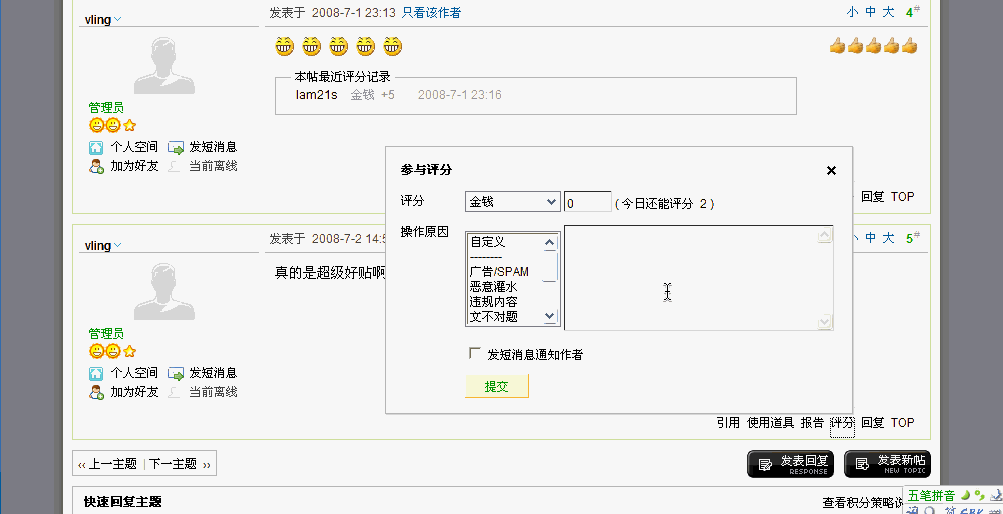Select 文不对题 reason in list
The width and height of the screenshot is (1003, 514).
[493, 316]
